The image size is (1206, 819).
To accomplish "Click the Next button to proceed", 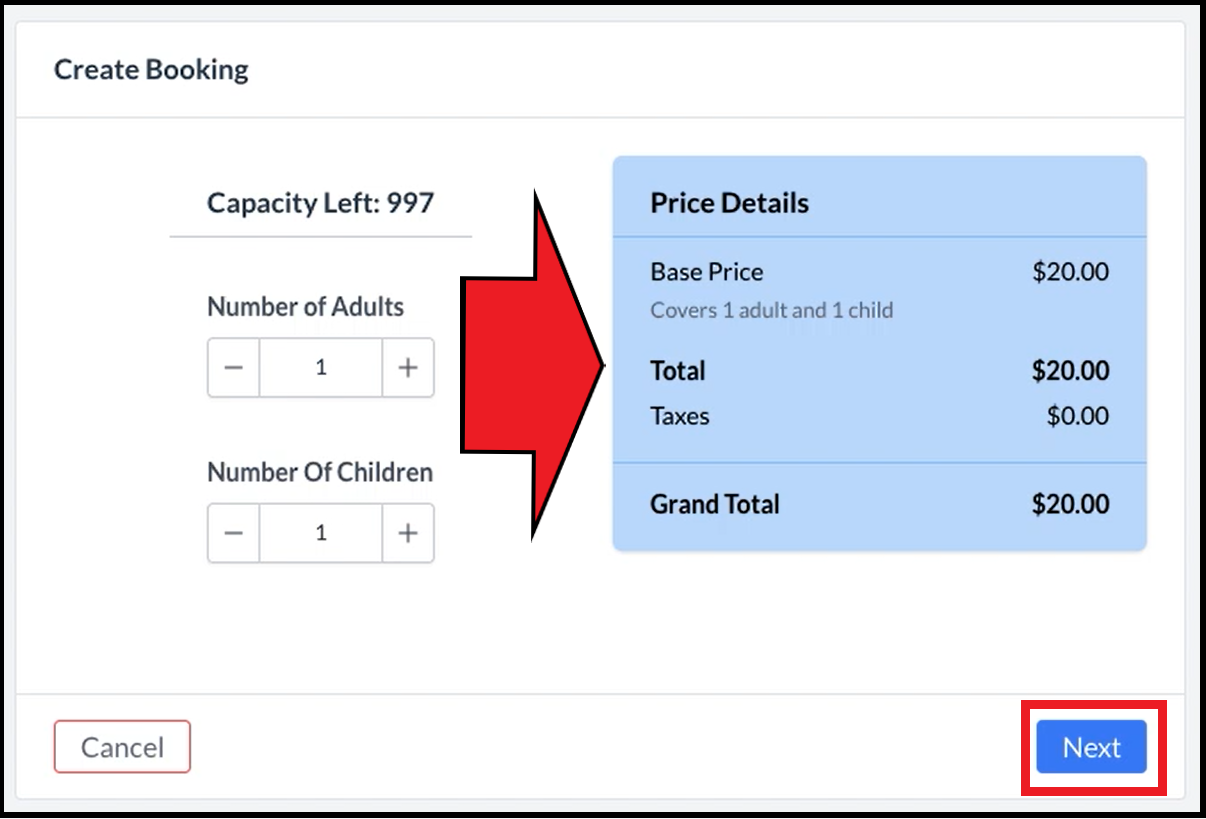I will [x=1090, y=747].
